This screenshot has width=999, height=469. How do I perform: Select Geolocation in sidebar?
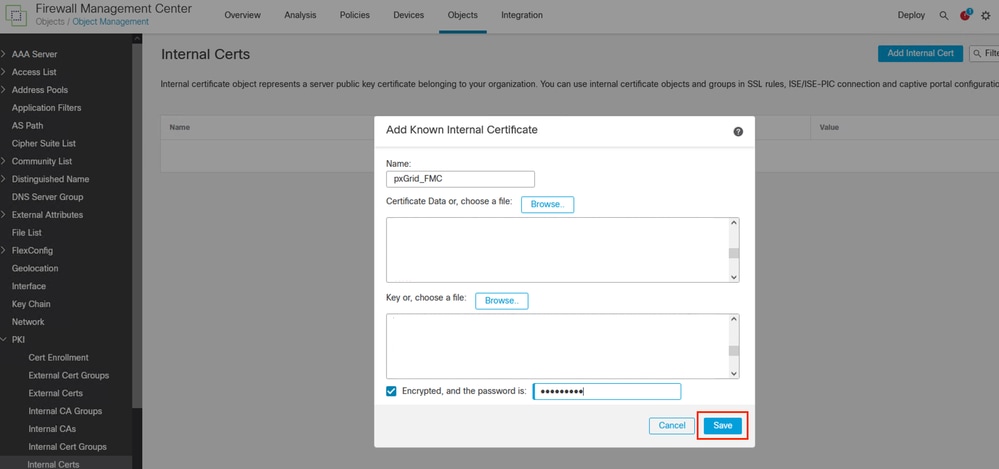(35, 268)
